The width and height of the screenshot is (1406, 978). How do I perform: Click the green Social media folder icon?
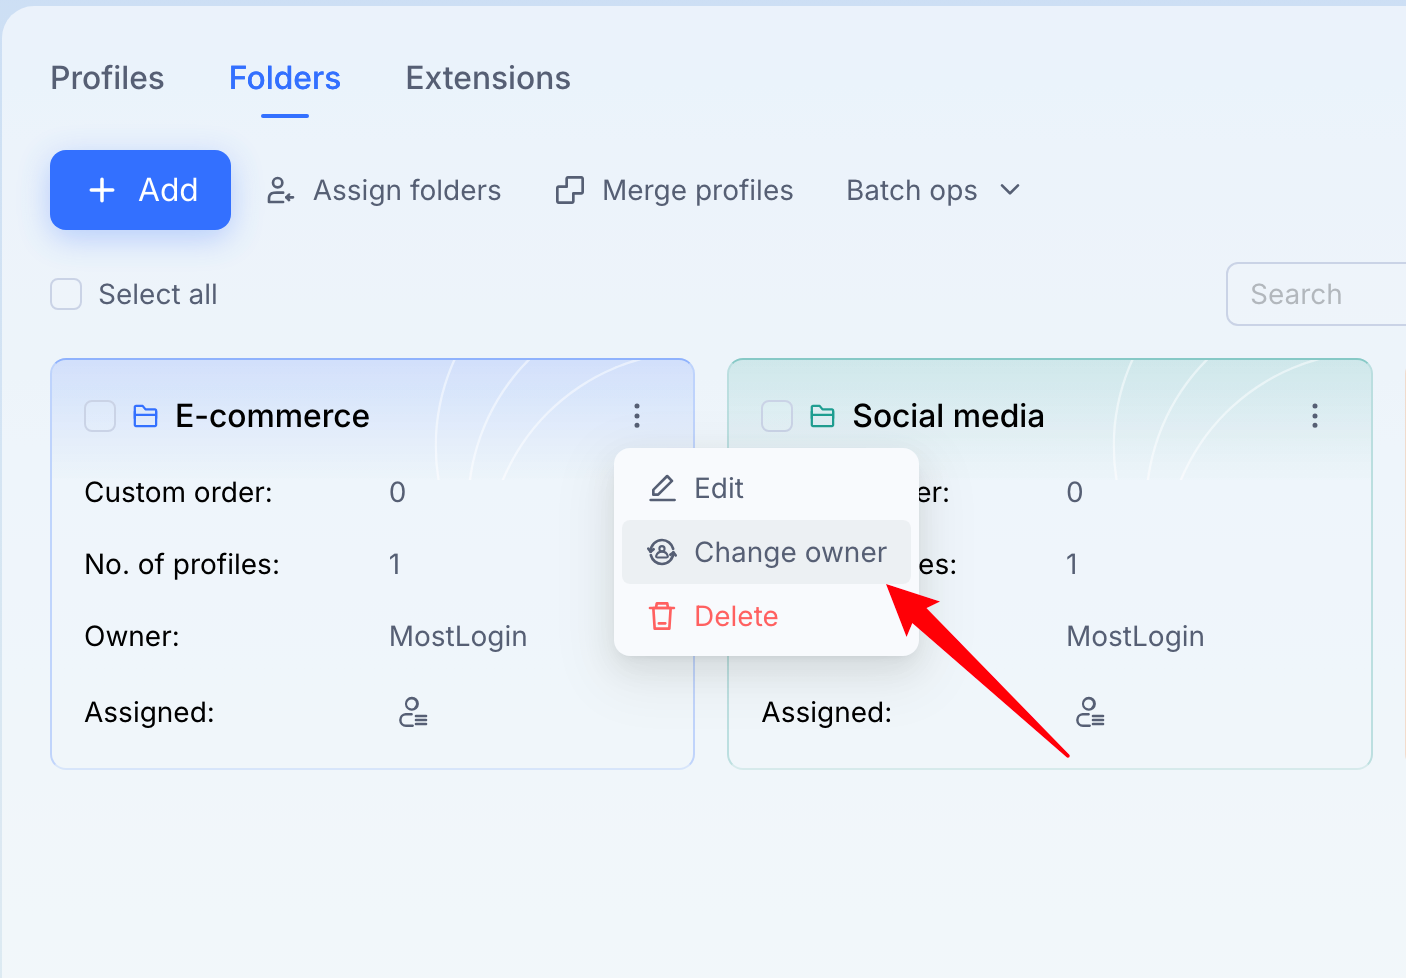point(822,416)
